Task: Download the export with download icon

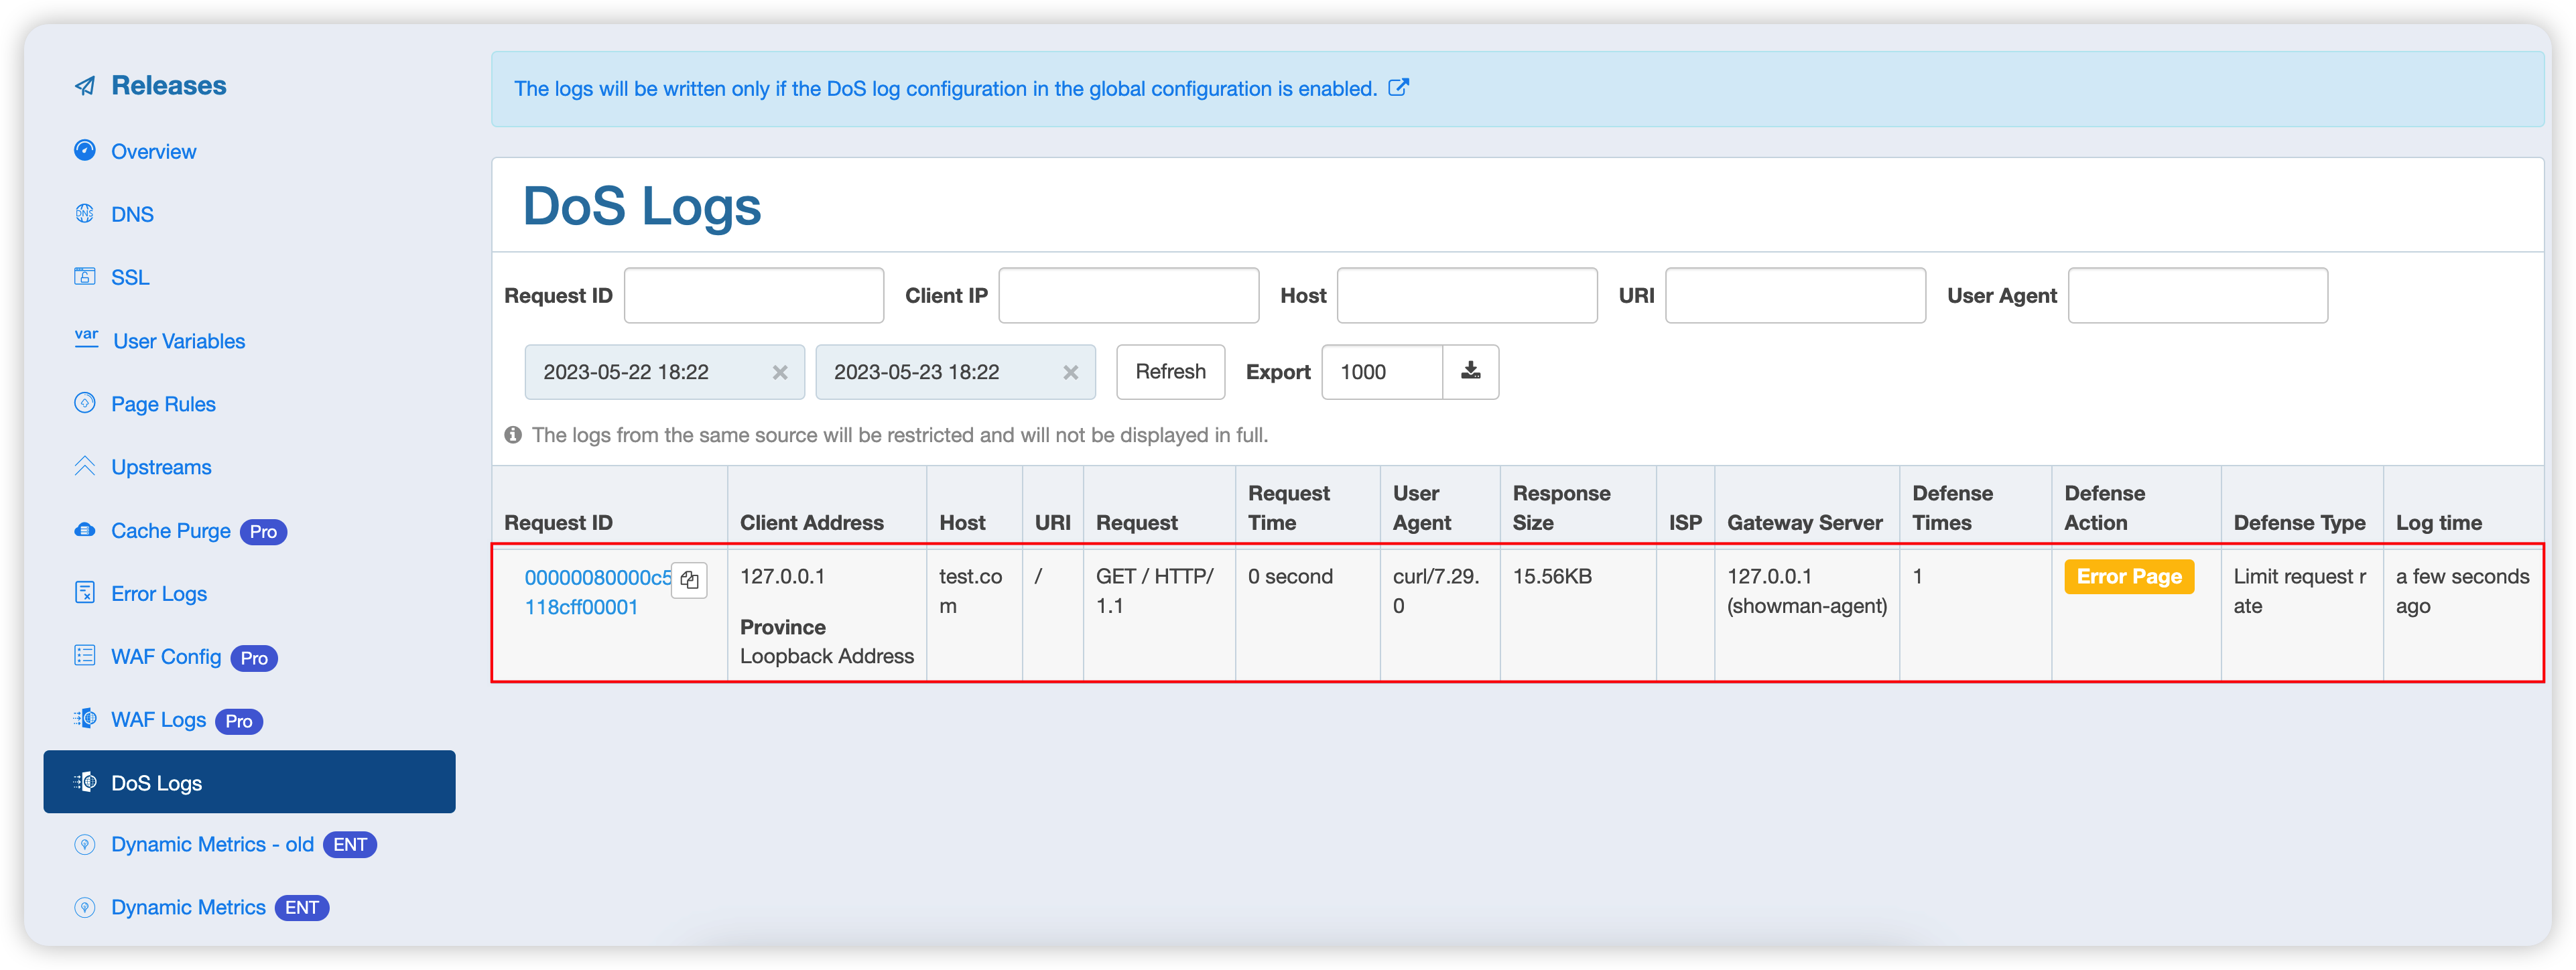Action: click(1470, 372)
